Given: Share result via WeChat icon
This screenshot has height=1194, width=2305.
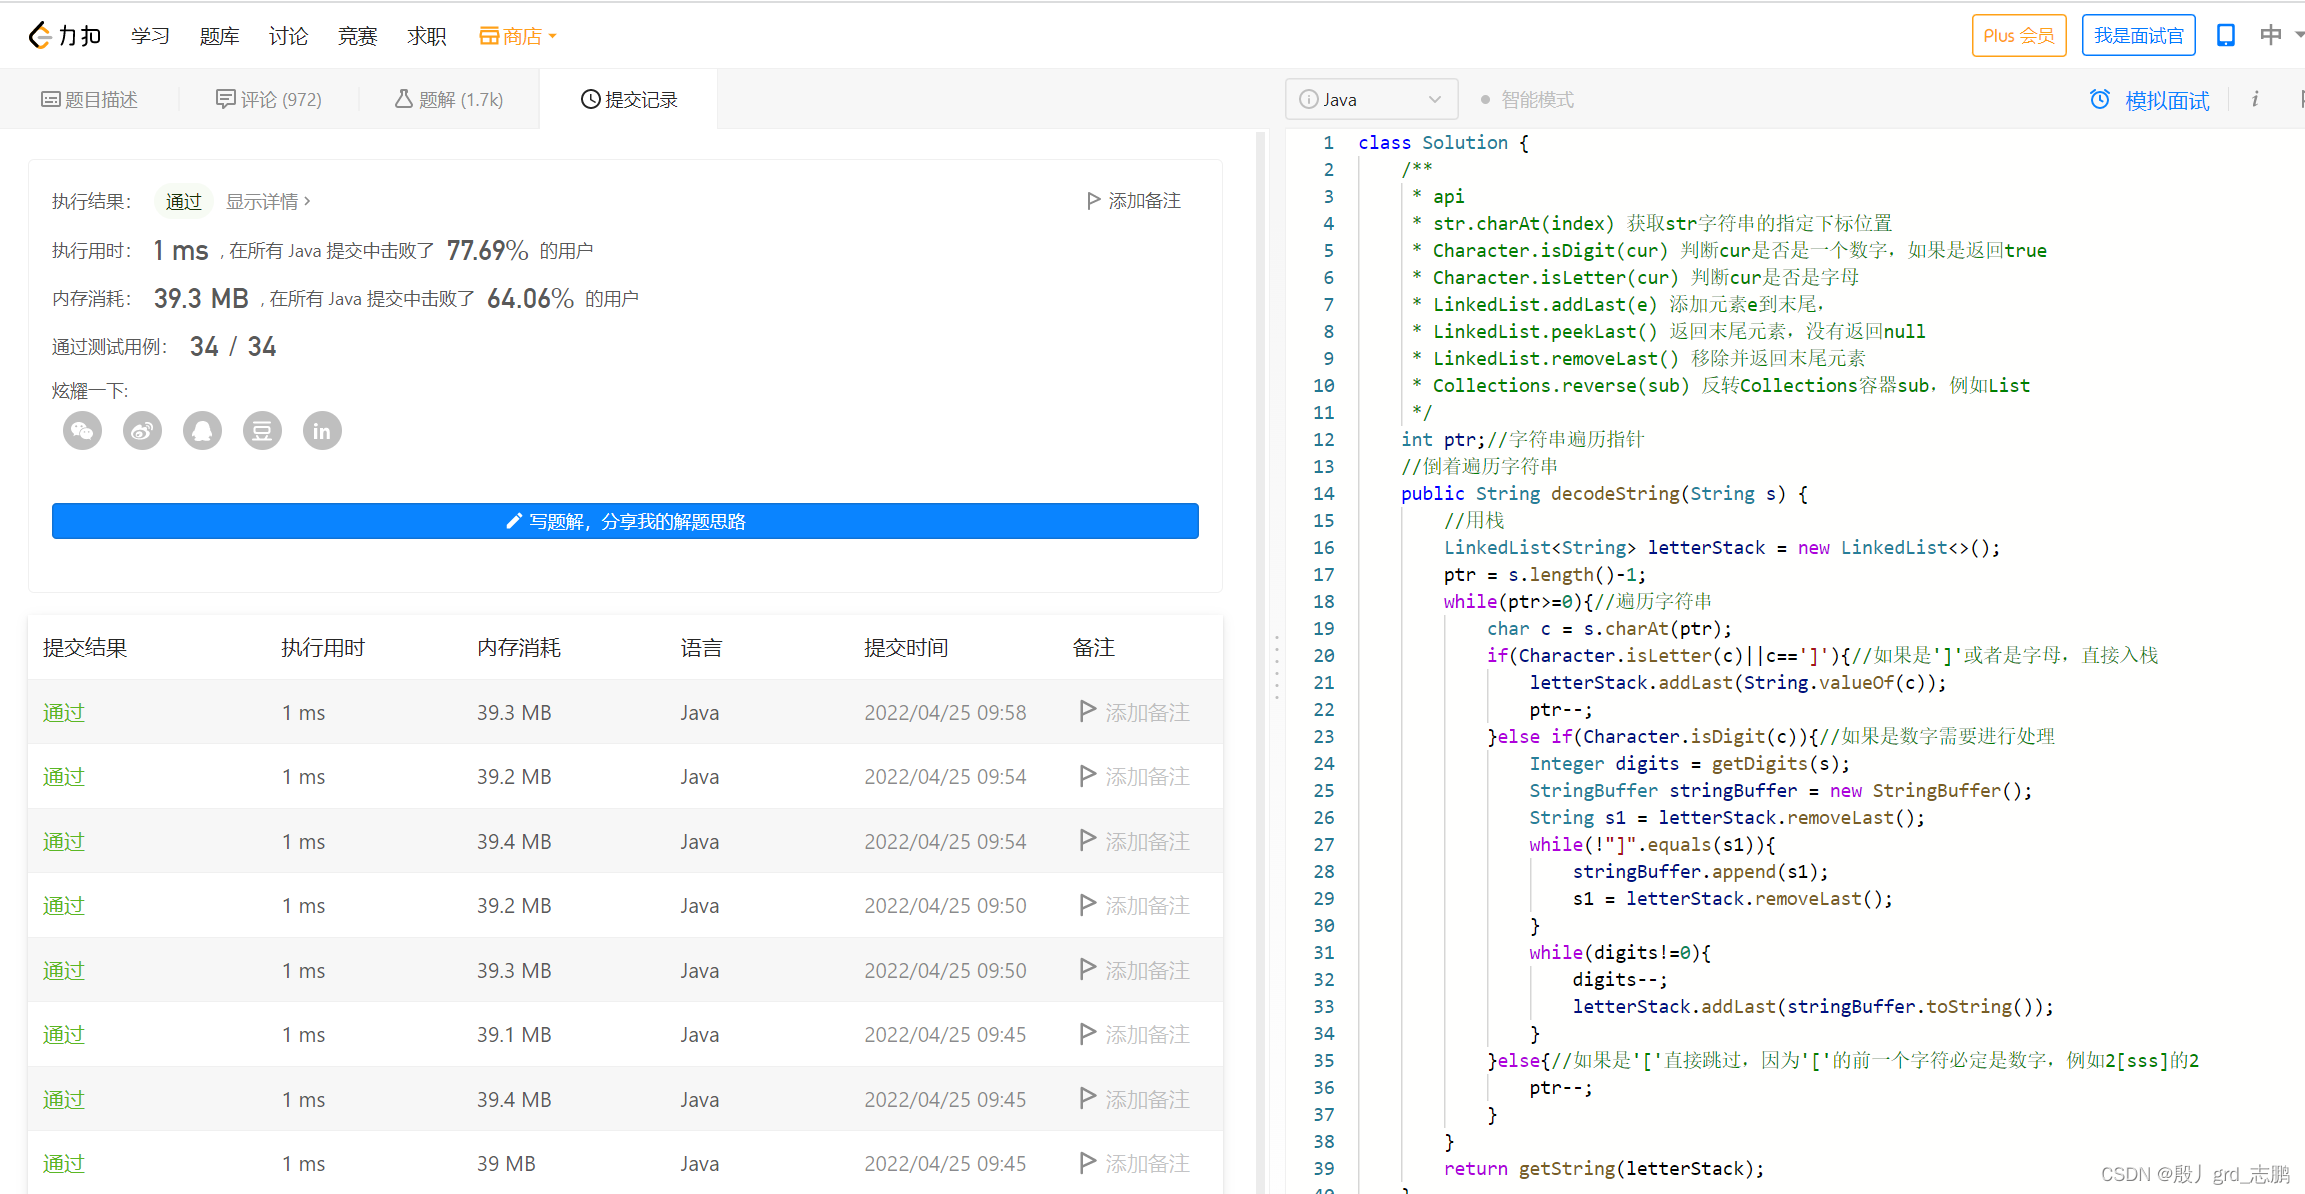Looking at the screenshot, I should click(82, 431).
